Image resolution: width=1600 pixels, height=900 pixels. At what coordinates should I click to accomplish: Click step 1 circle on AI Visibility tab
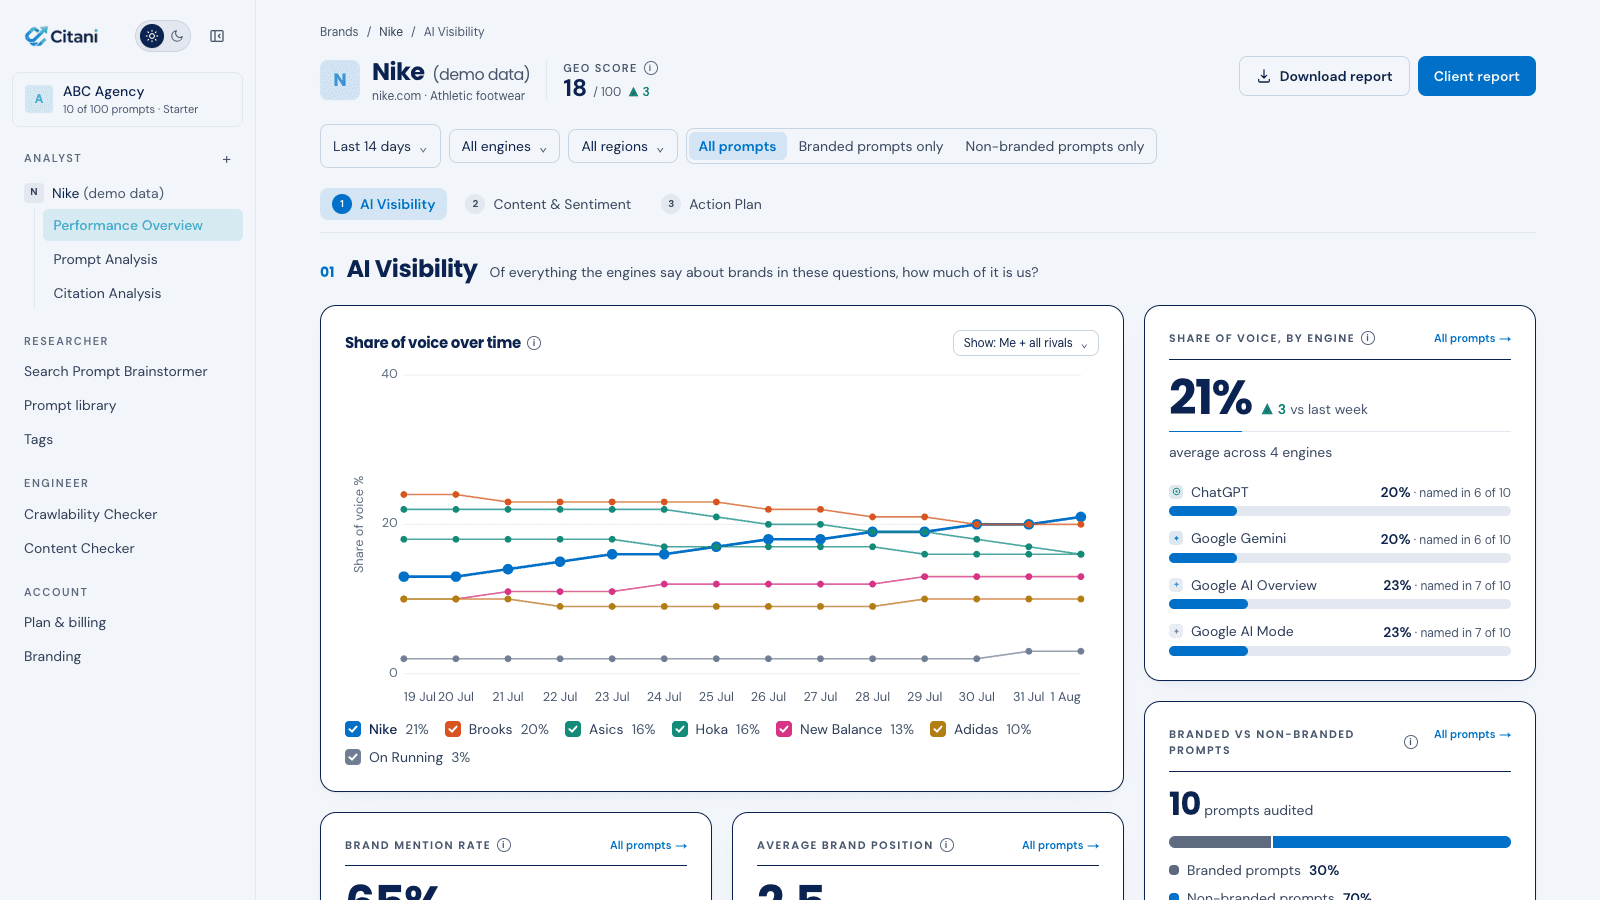click(x=342, y=204)
